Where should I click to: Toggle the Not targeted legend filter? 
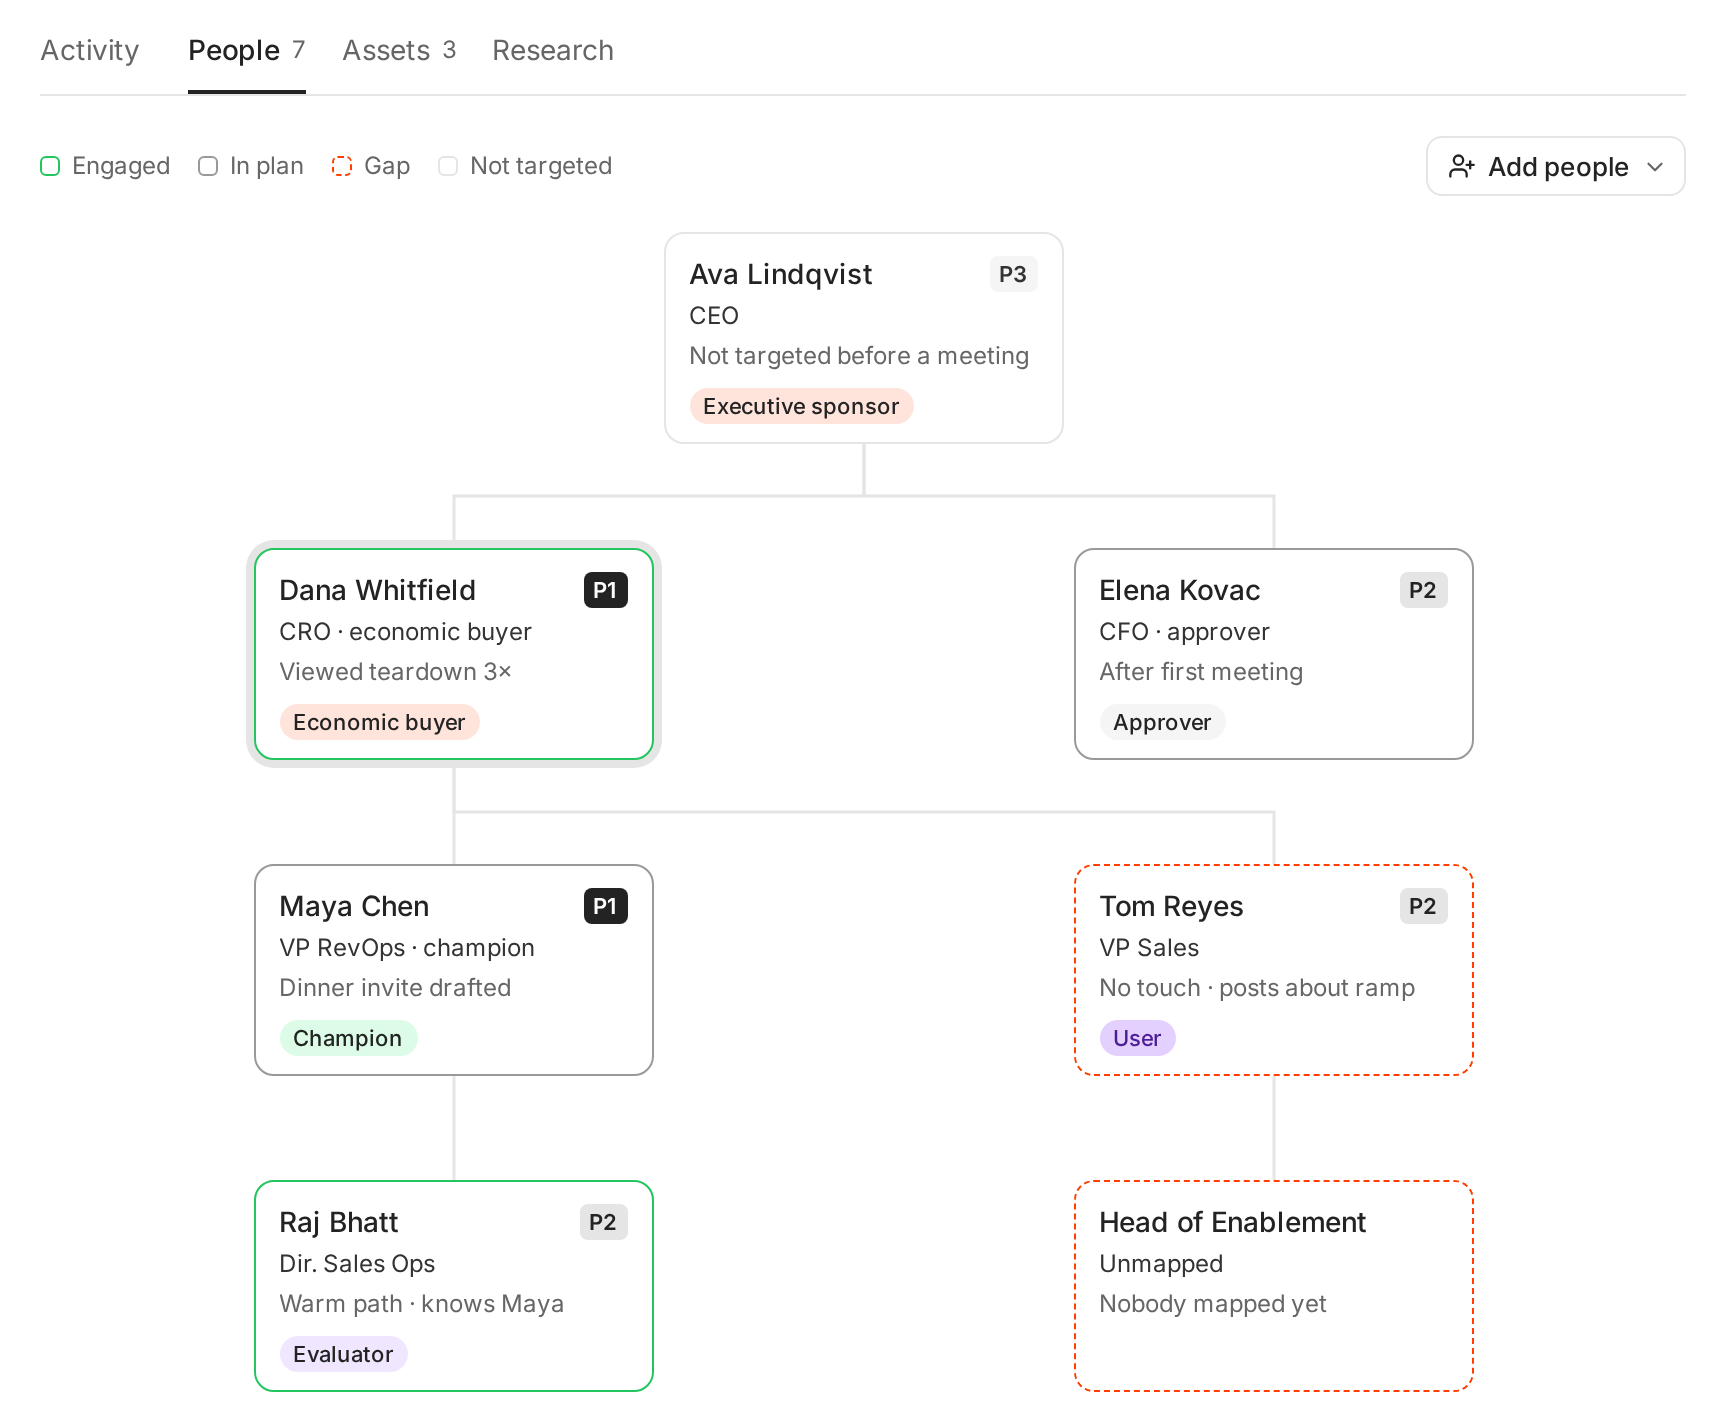click(525, 166)
